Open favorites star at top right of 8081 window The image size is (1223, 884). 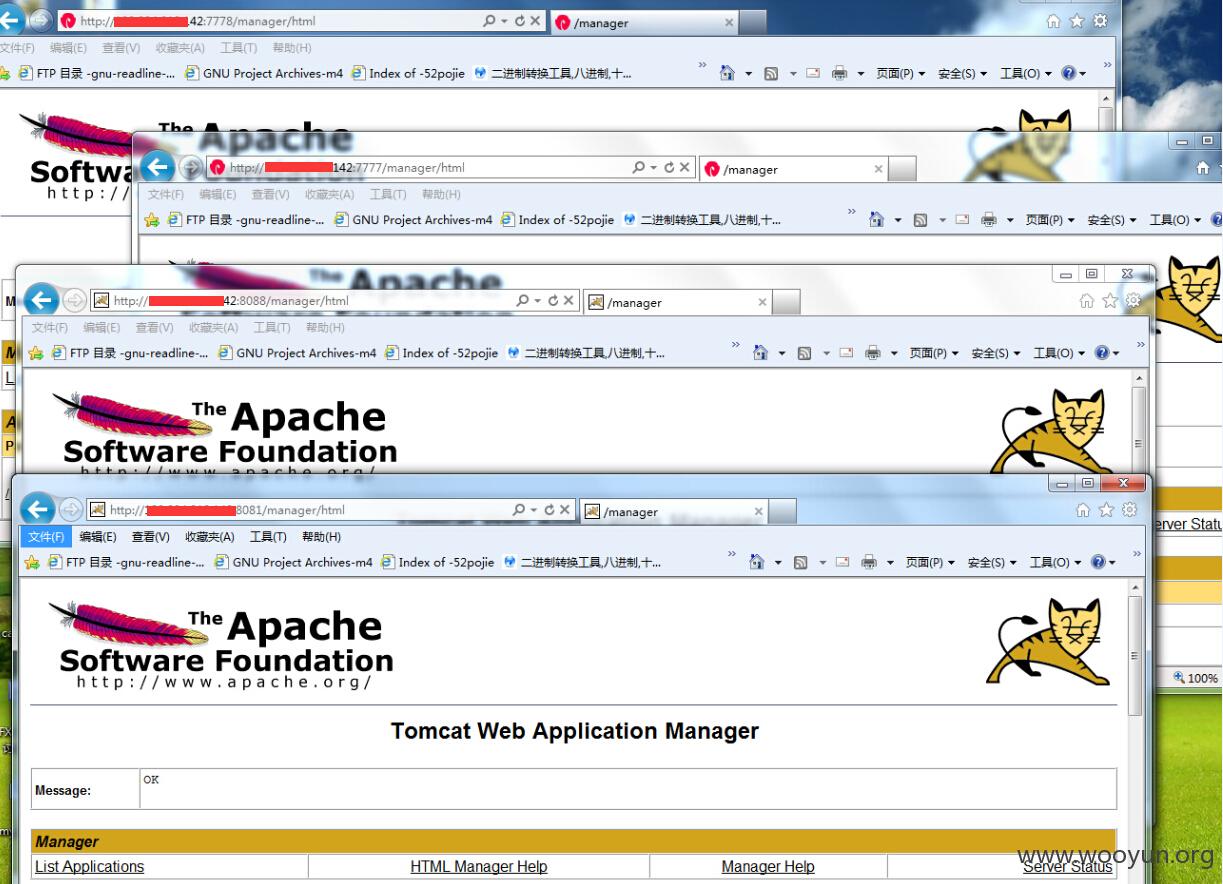(1106, 510)
